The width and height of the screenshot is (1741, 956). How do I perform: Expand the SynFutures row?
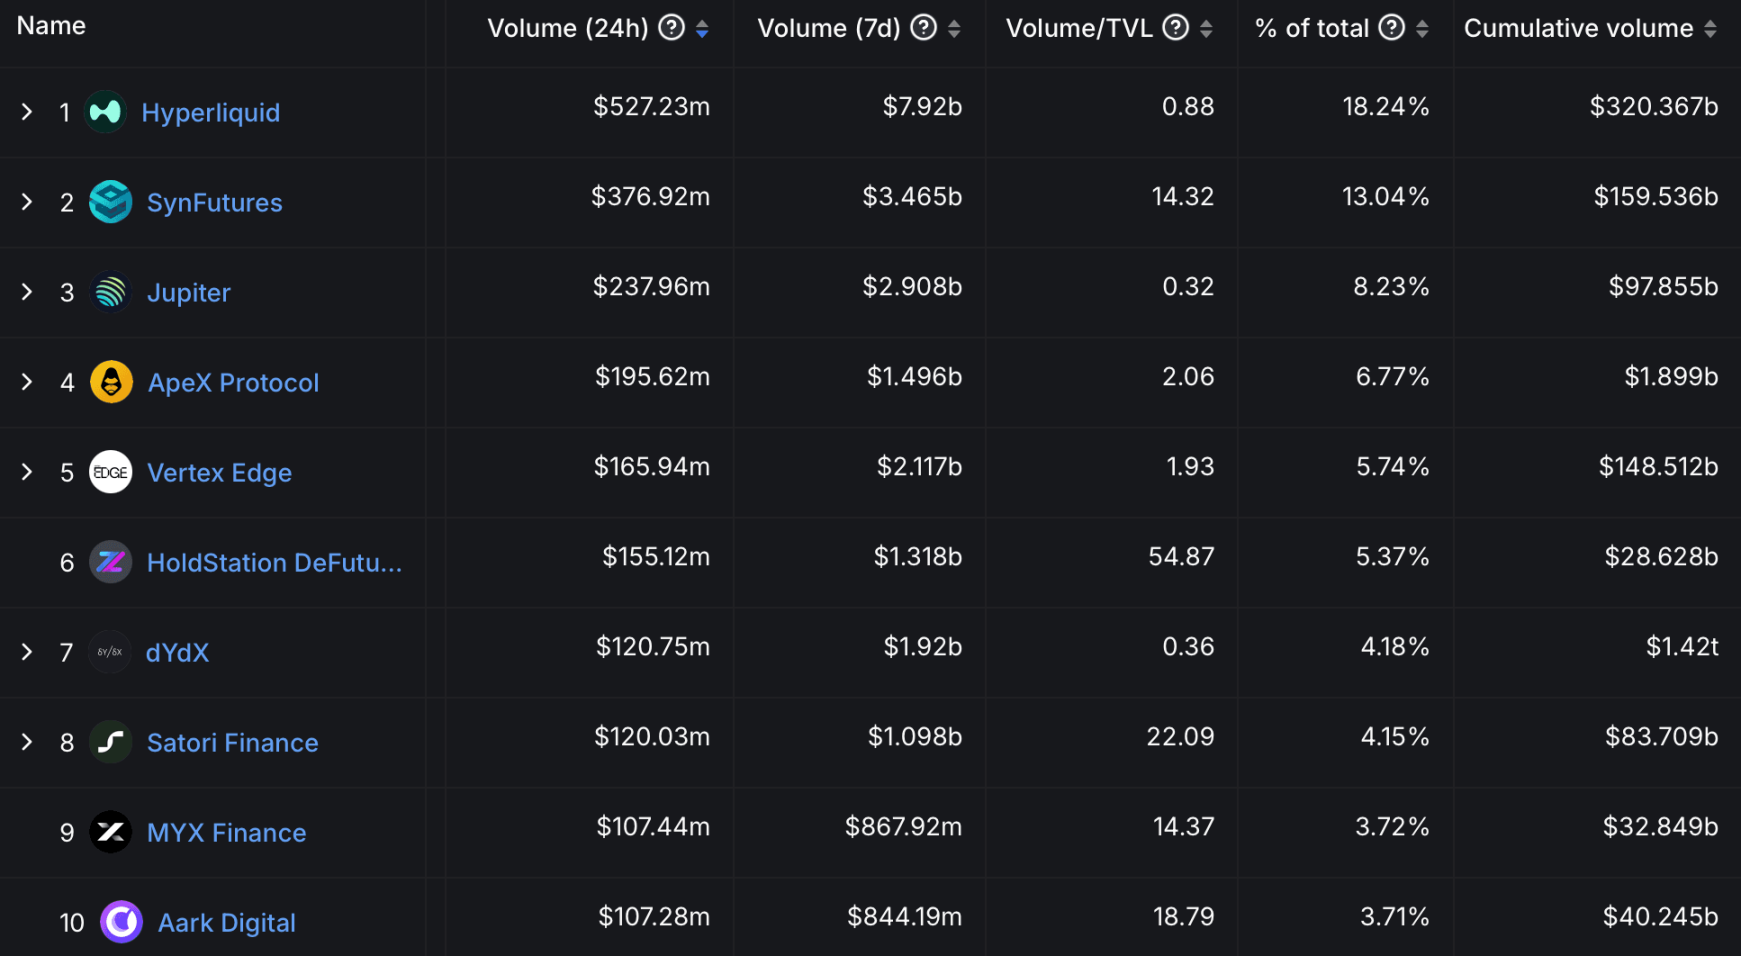27,202
